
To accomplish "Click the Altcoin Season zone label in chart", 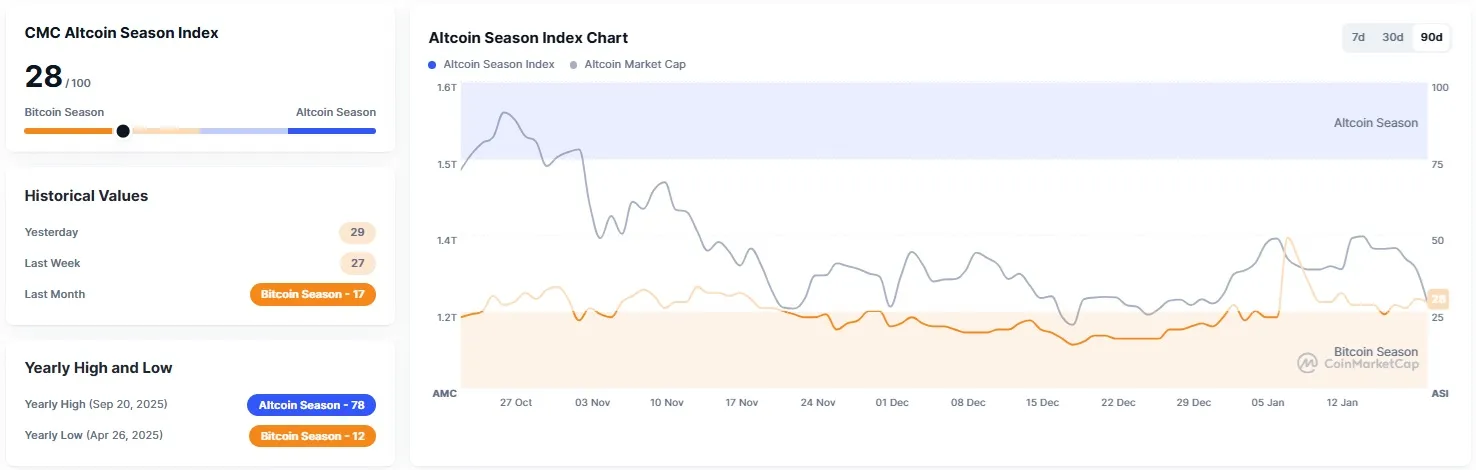I will [1375, 123].
